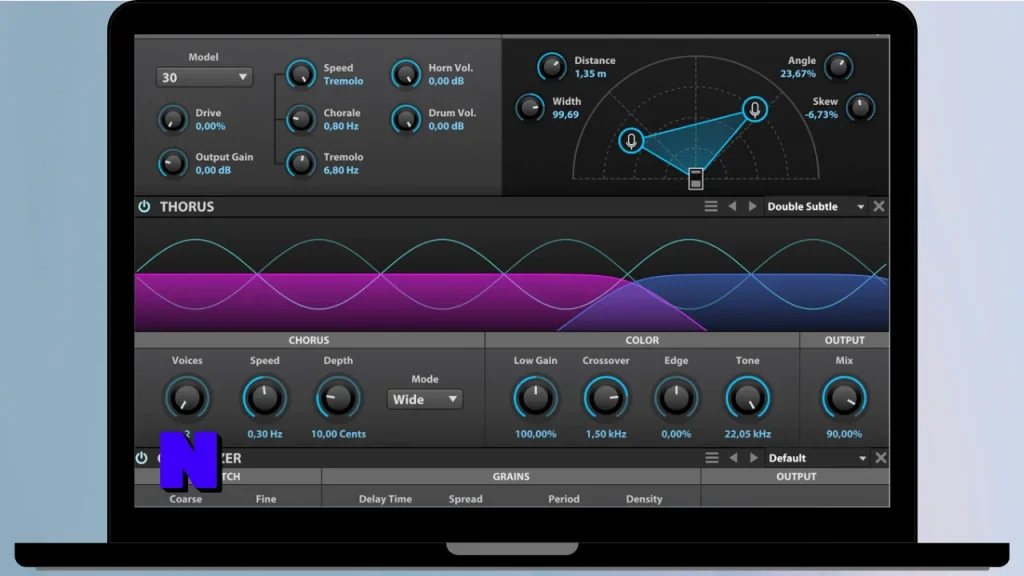Click the chorus Voices knob

click(x=187, y=398)
